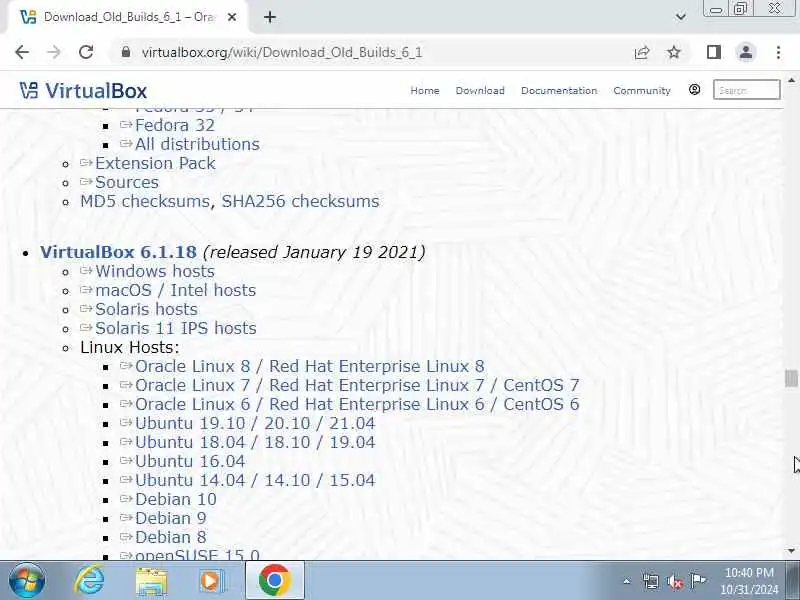Screen dimensions: 800x600
Task: Click external-link icon beside Extension Pack
Action: 86,162
